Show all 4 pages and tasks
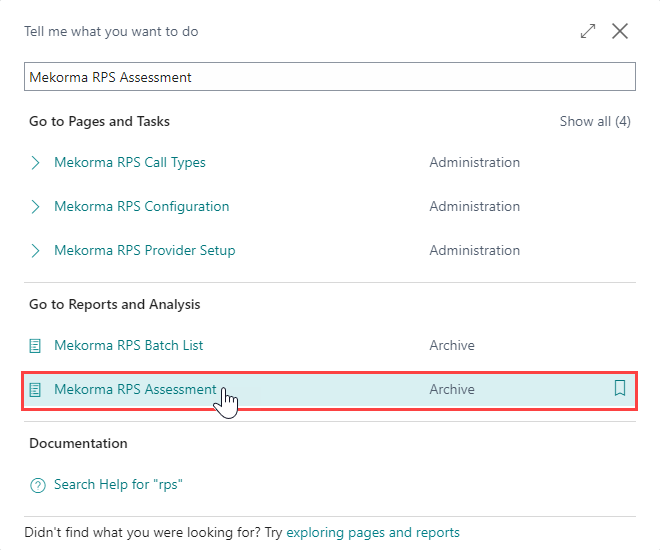The image size is (660, 550). pos(595,121)
